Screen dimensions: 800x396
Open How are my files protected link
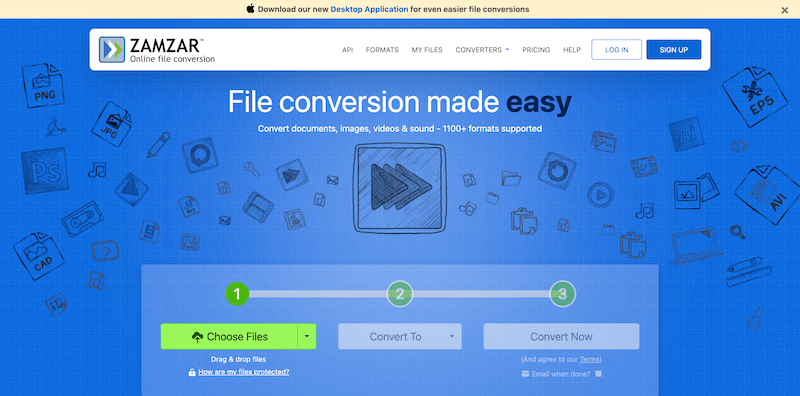(x=244, y=372)
